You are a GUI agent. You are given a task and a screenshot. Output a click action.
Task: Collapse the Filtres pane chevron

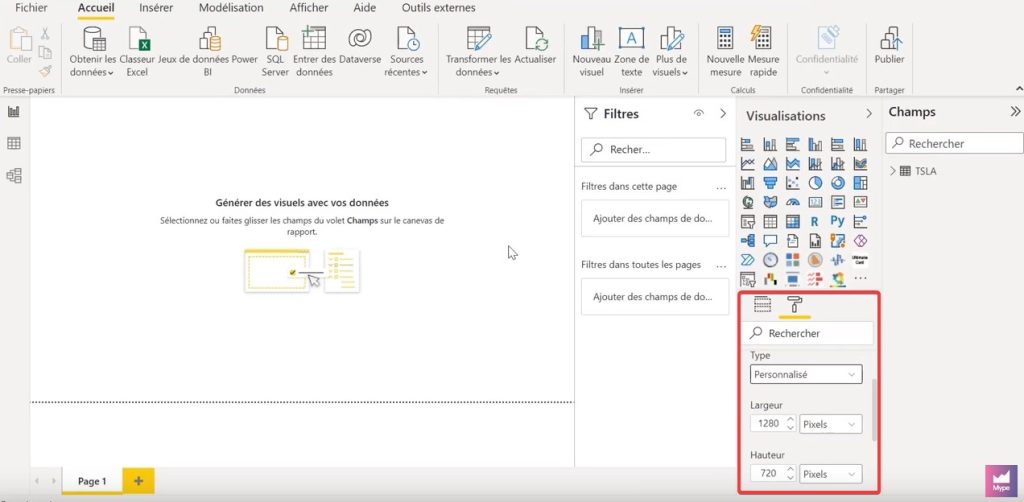click(x=723, y=114)
